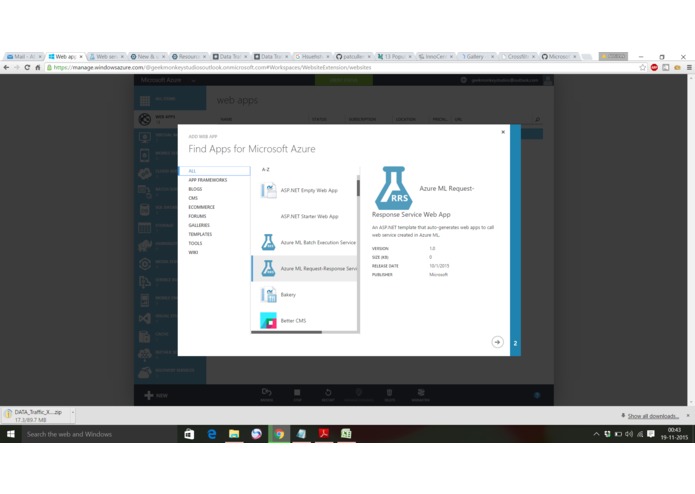This screenshot has height=494, width=695.
Task: Select the Better CMS app icon
Action: coord(268,320)
